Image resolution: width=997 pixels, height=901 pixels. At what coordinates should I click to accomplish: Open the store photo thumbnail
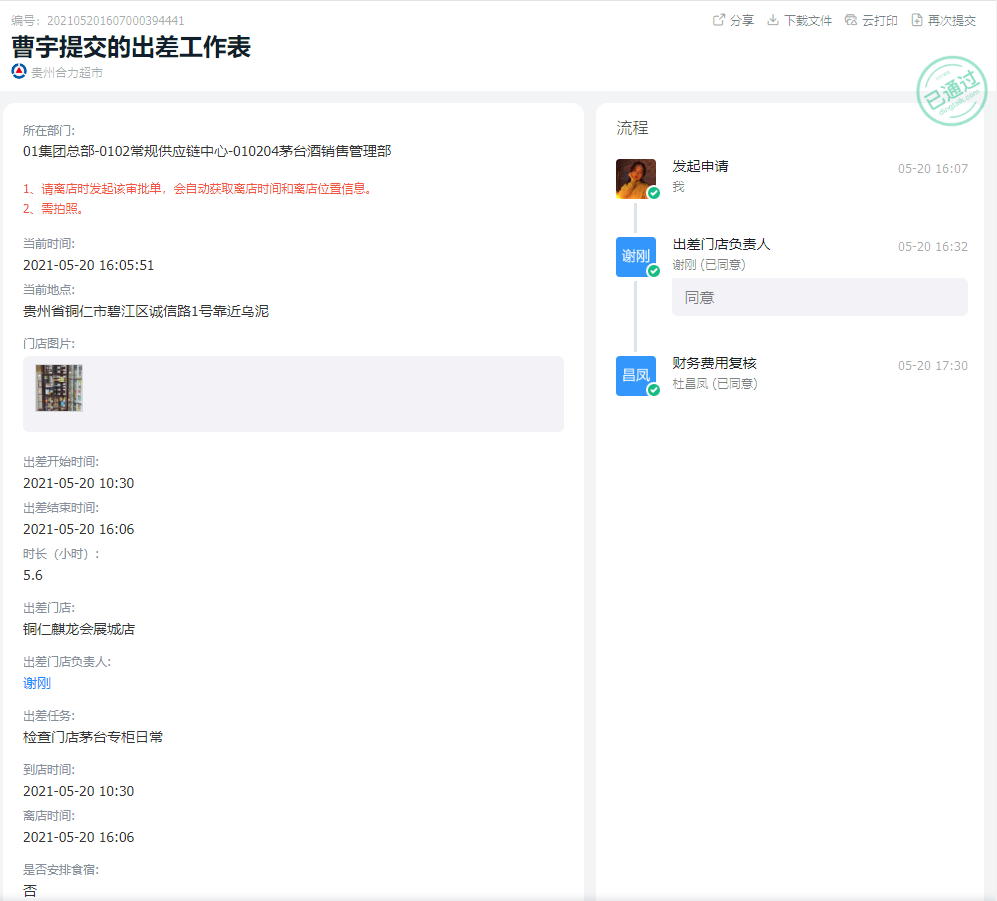point(59,388)
